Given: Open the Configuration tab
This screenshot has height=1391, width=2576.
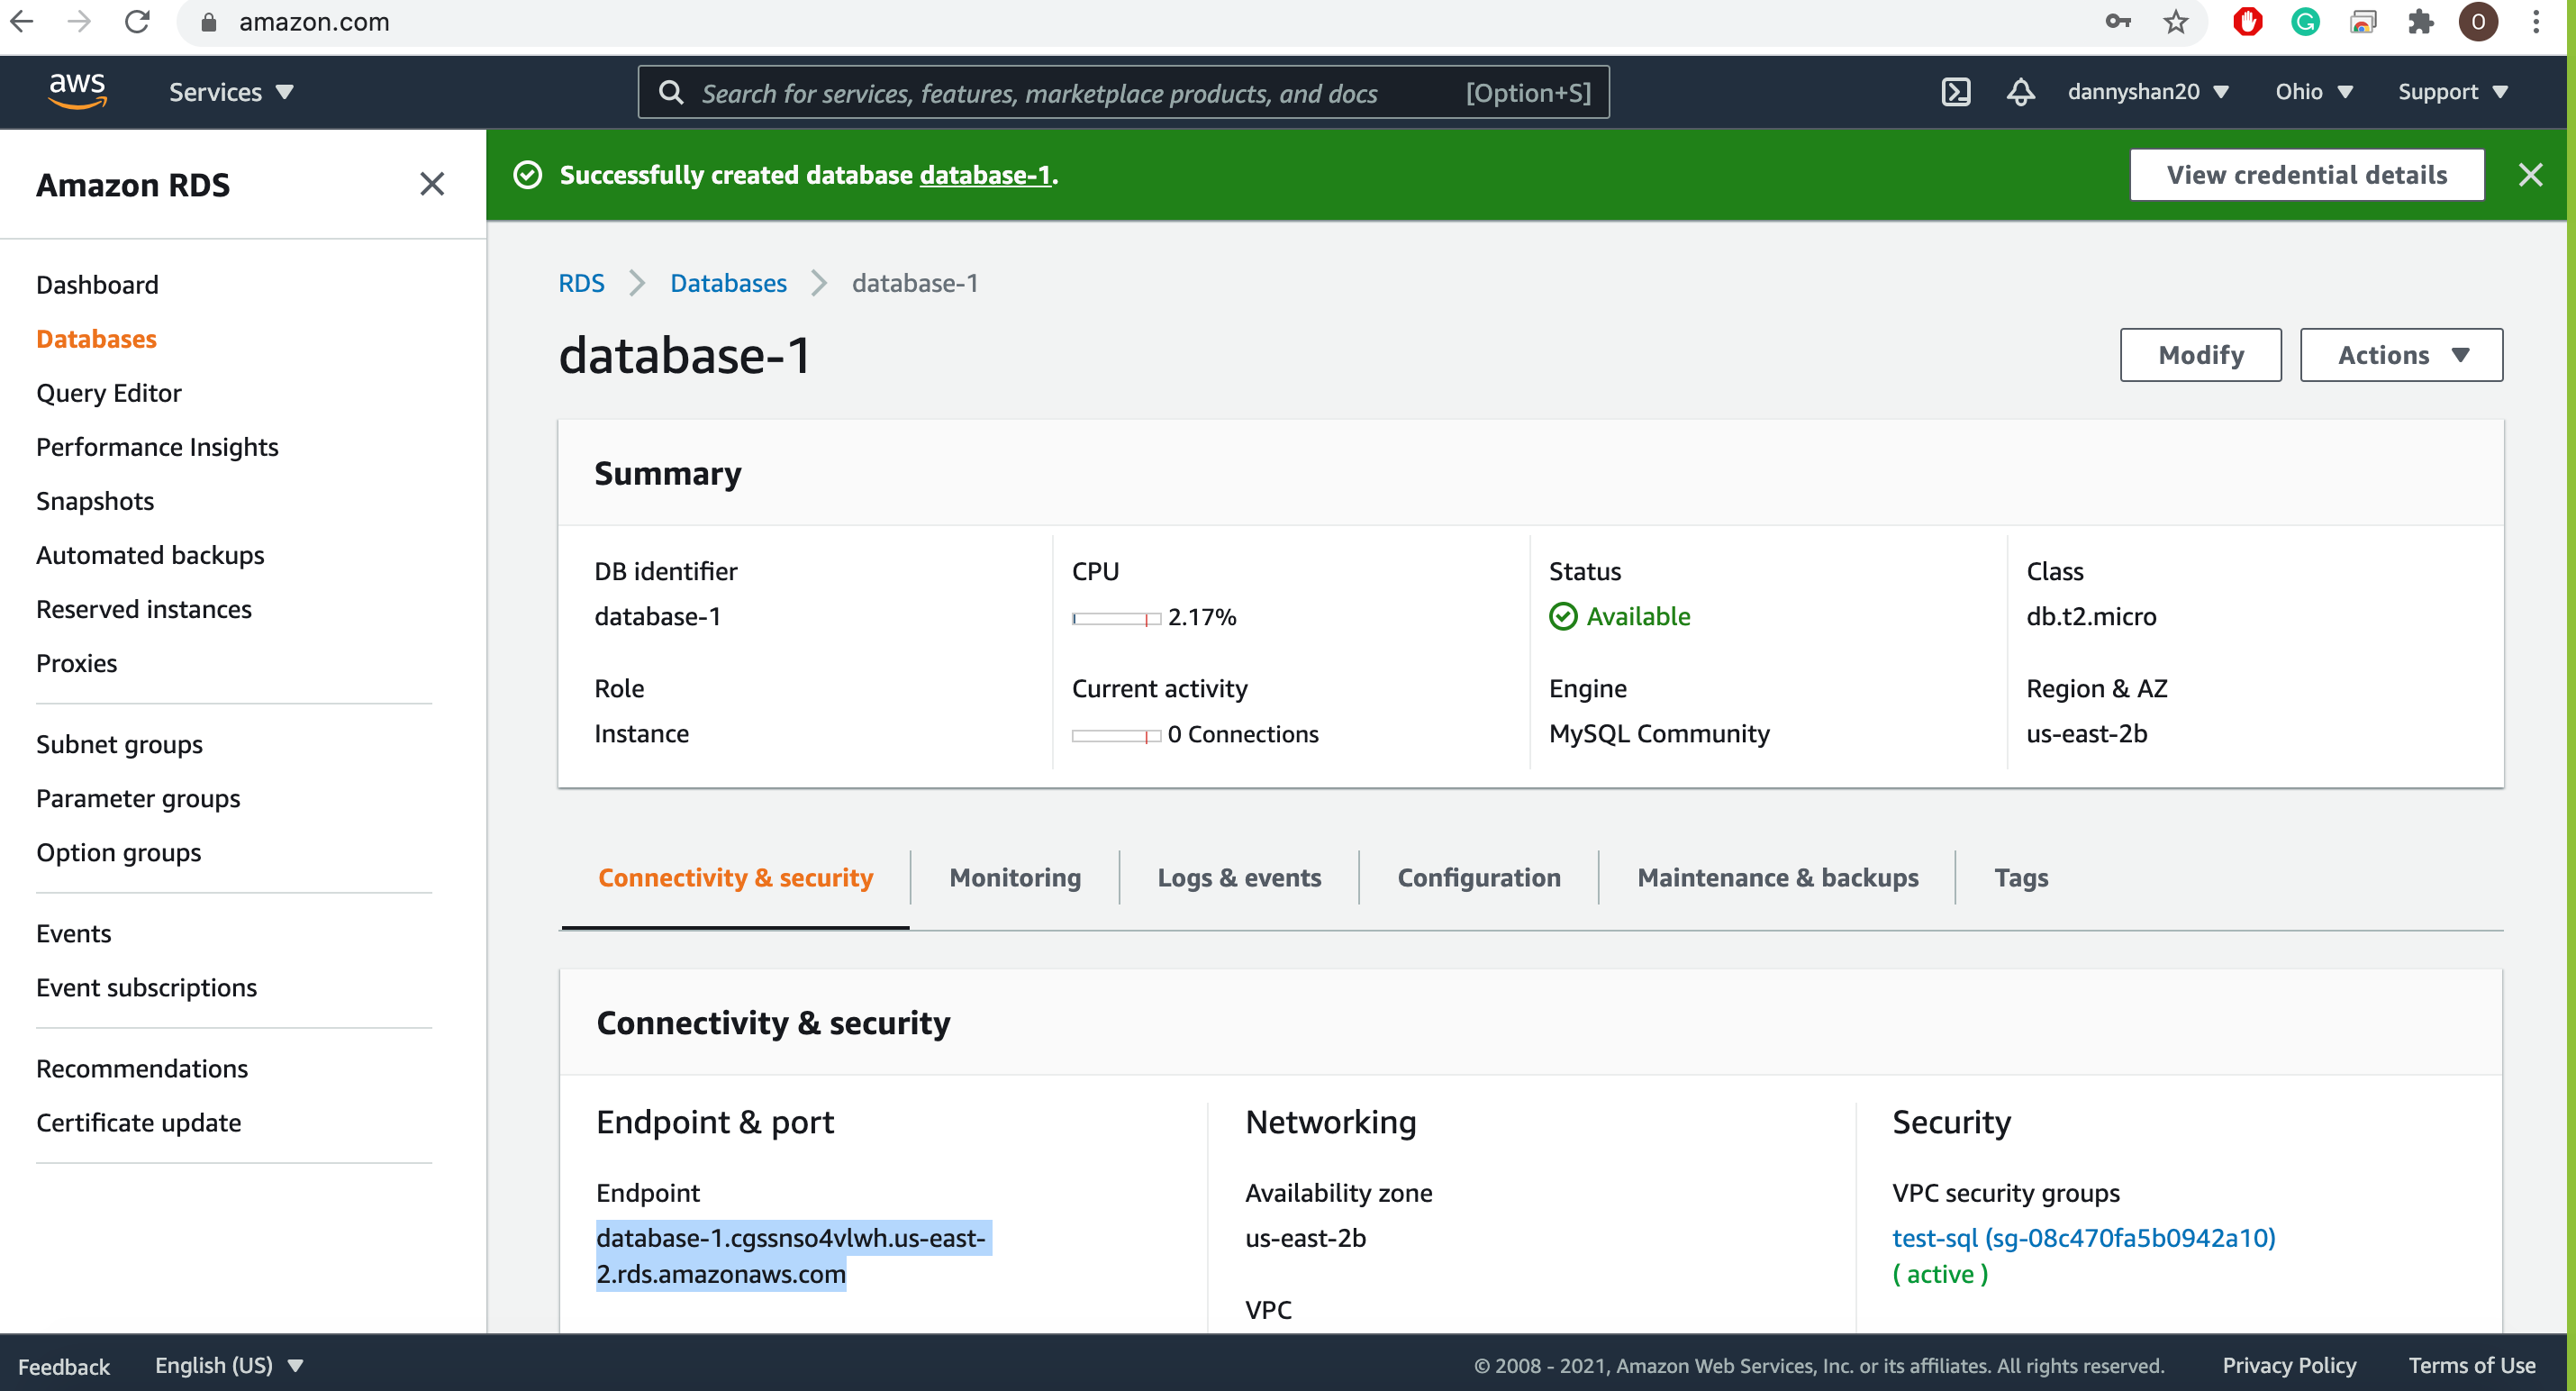Looking at the screenshot, I should (x=1478, y=877).
